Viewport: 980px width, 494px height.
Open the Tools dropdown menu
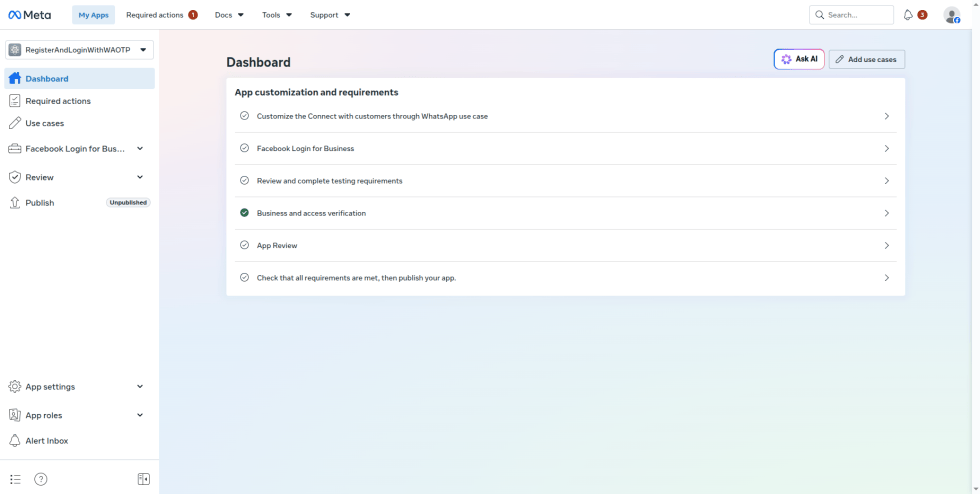click(277, 15)
